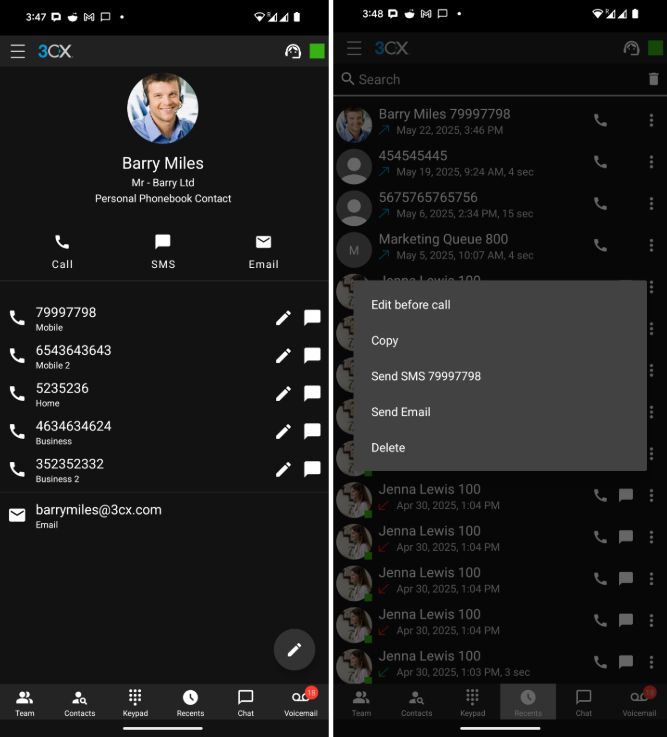Screen dimensions: 667x737
Task: Open Keypad tab on Recents screen
Action: pos(472,703)
